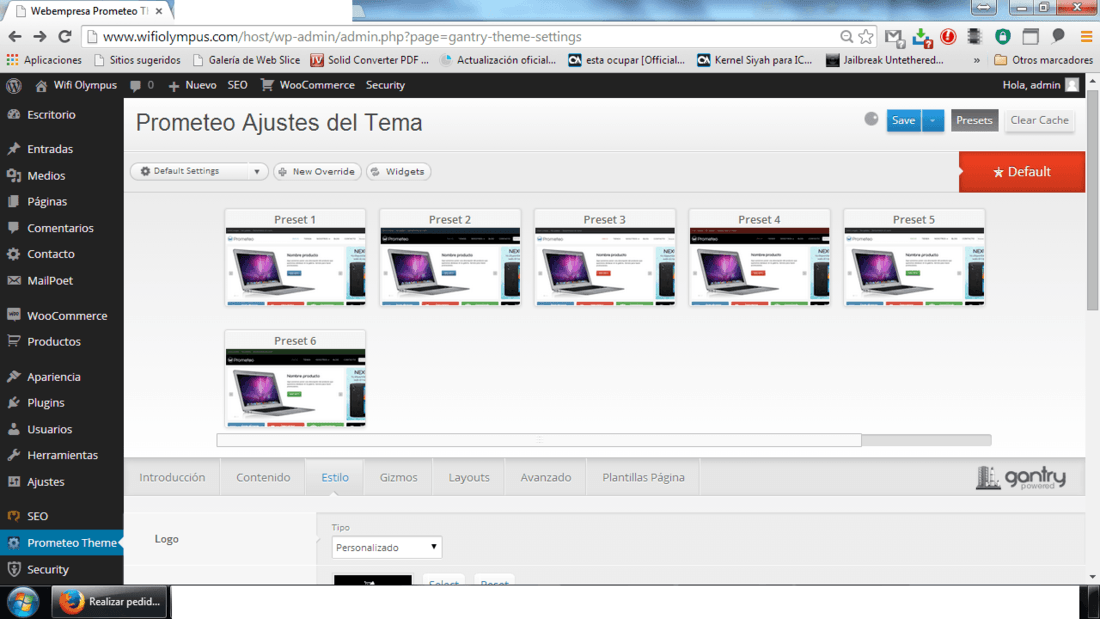Click the green lock shield extension icon
The image size is (1100, 619).
[1002, 36]
